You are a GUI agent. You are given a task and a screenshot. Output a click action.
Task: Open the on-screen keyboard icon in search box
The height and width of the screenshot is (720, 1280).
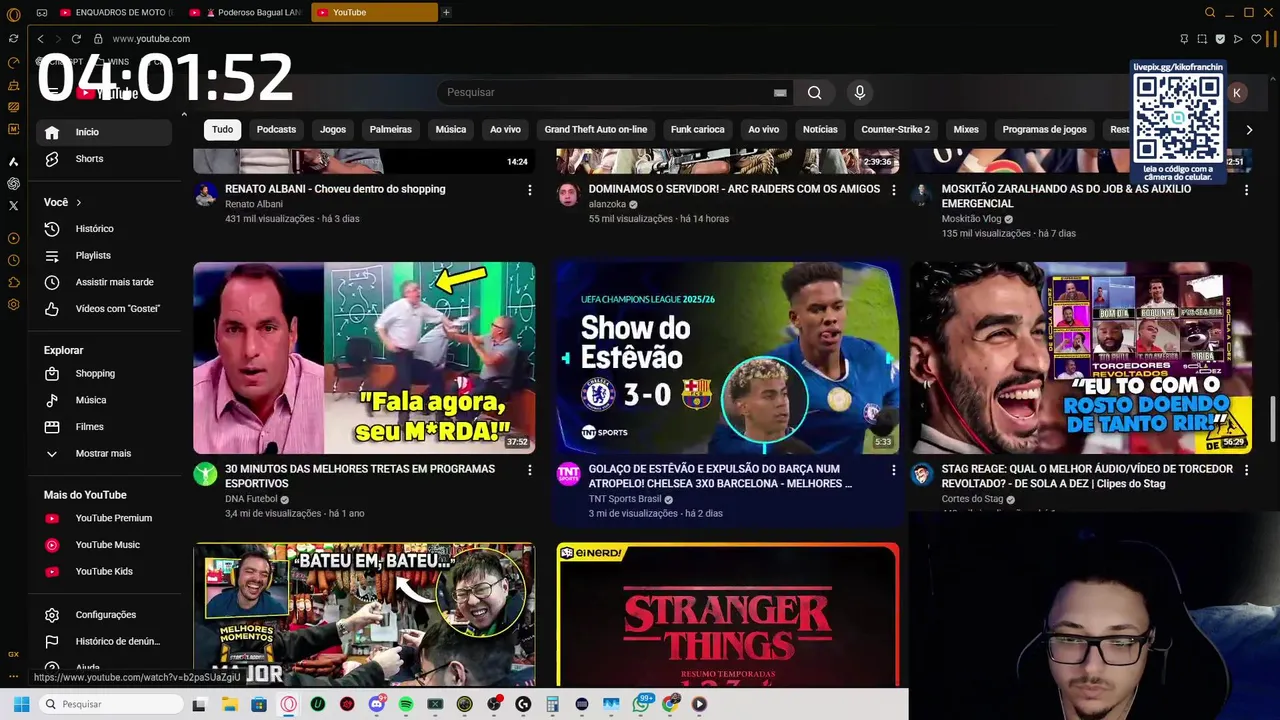point(780,93)
